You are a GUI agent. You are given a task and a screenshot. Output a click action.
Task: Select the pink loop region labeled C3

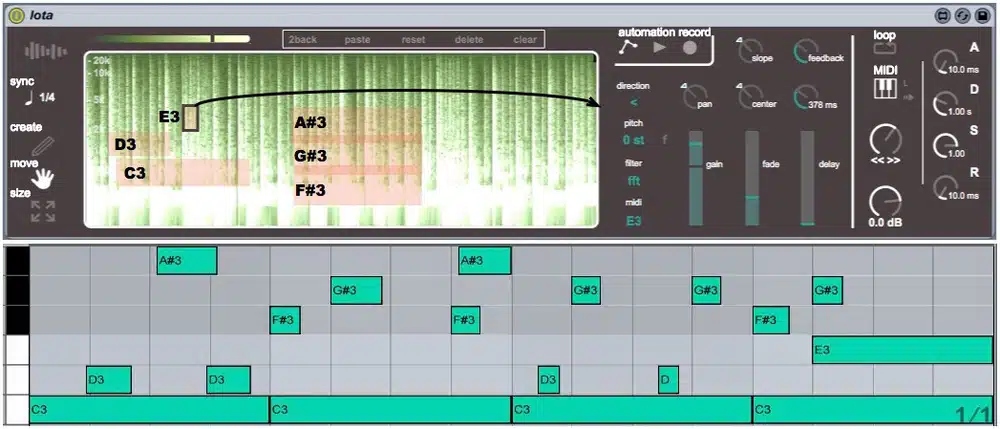pyautogui.click(x=182, y=173)
